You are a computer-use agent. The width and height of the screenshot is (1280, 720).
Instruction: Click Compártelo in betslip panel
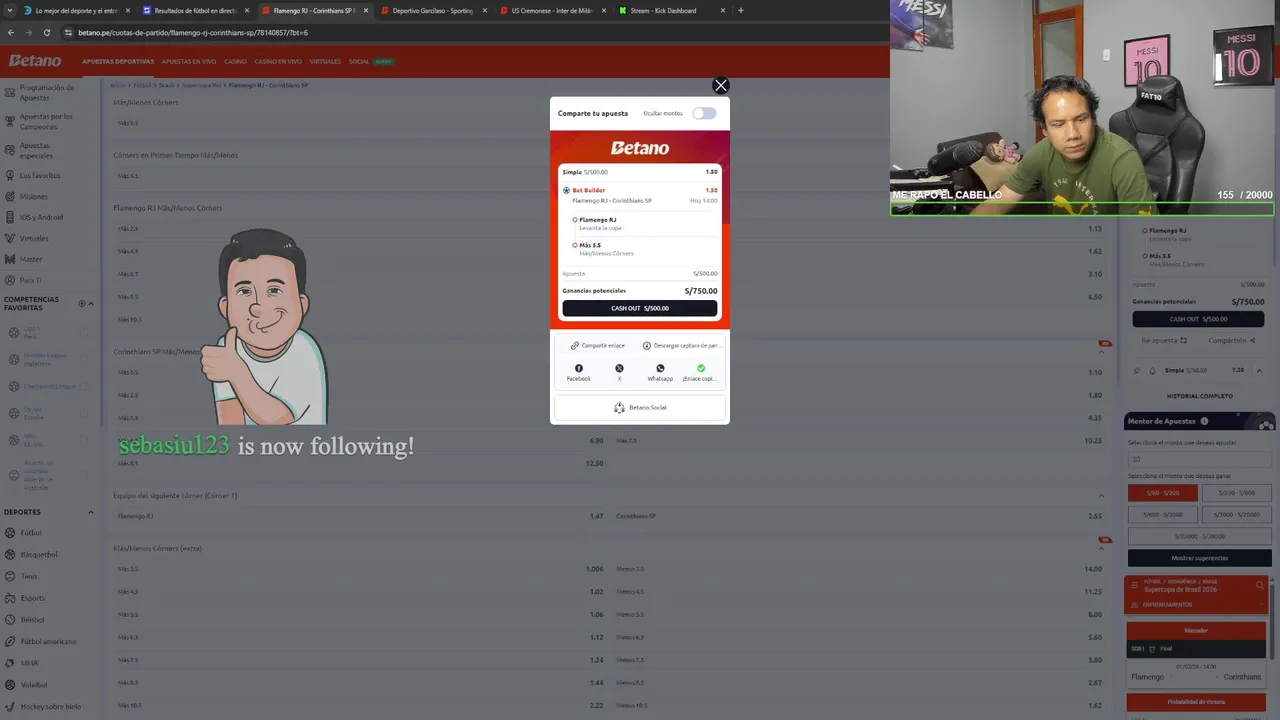(x=1230, y=341)
